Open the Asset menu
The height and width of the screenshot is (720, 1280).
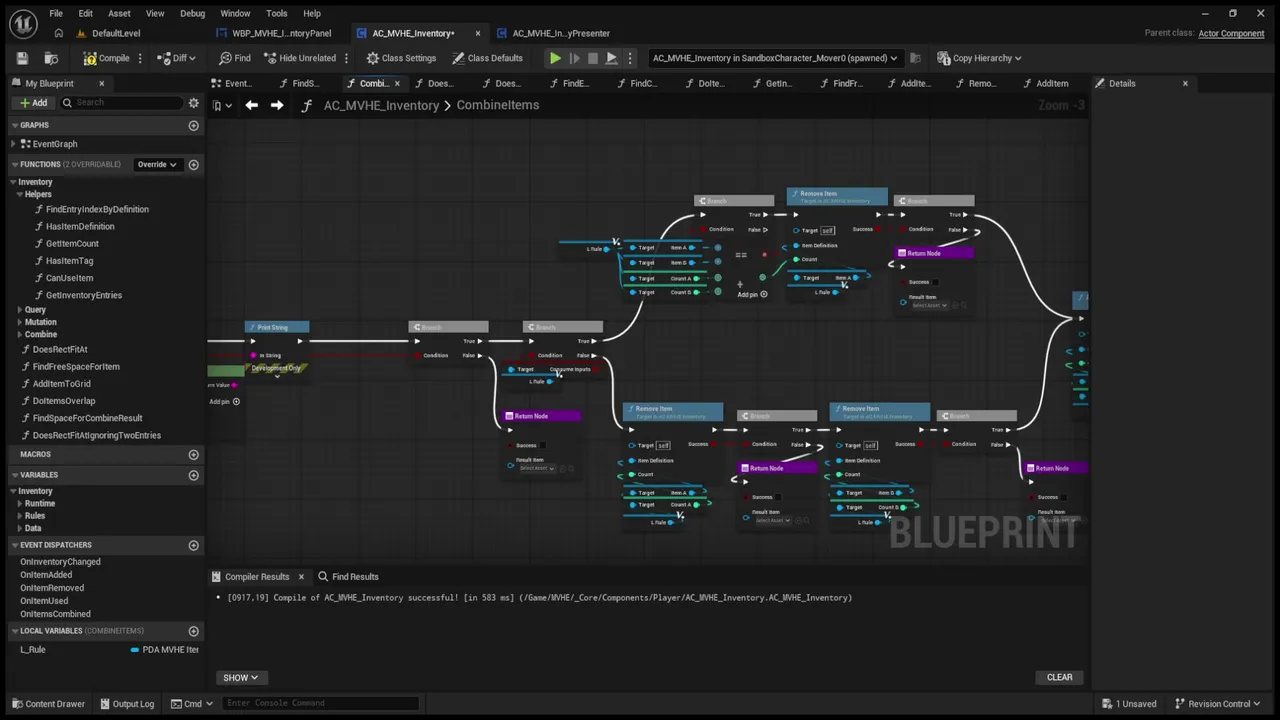pos(119,13)
